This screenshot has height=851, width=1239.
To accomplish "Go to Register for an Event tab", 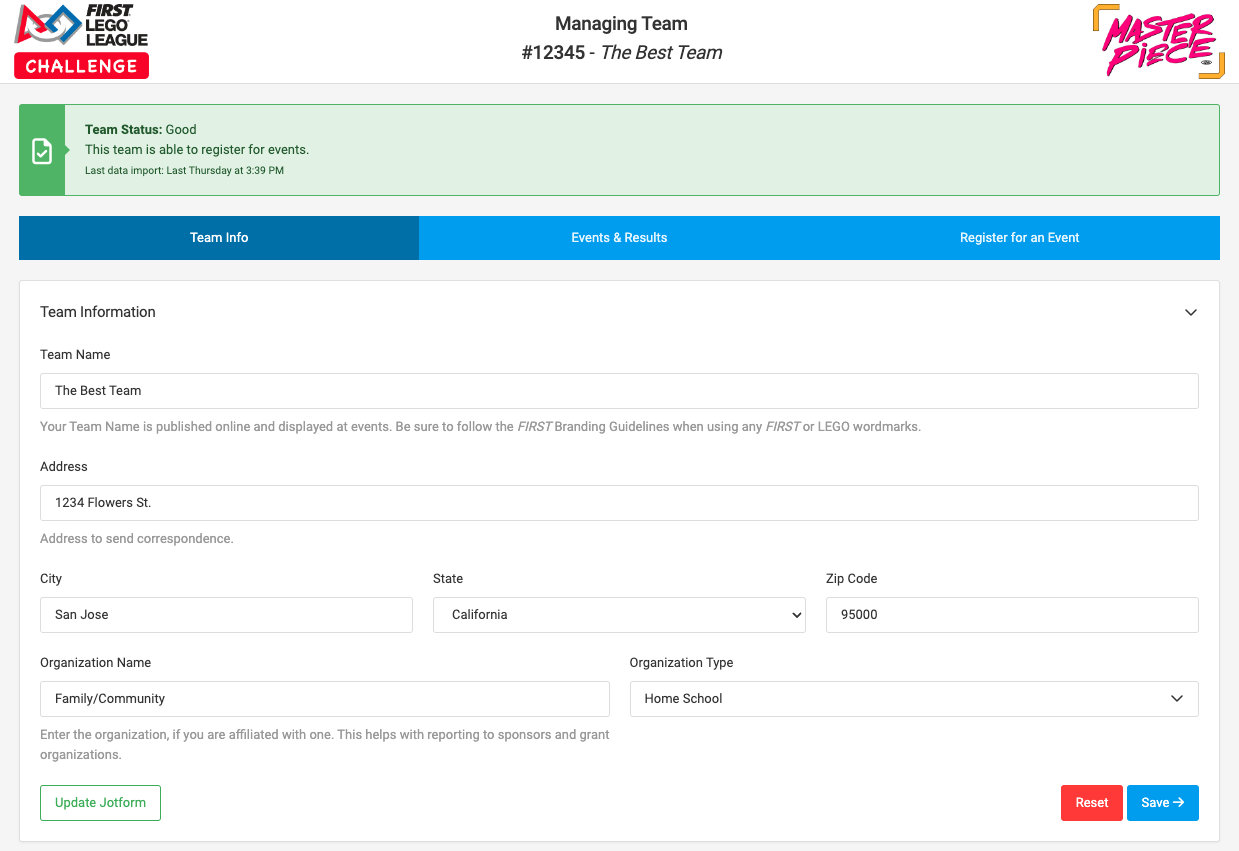I will point(1019,238).
